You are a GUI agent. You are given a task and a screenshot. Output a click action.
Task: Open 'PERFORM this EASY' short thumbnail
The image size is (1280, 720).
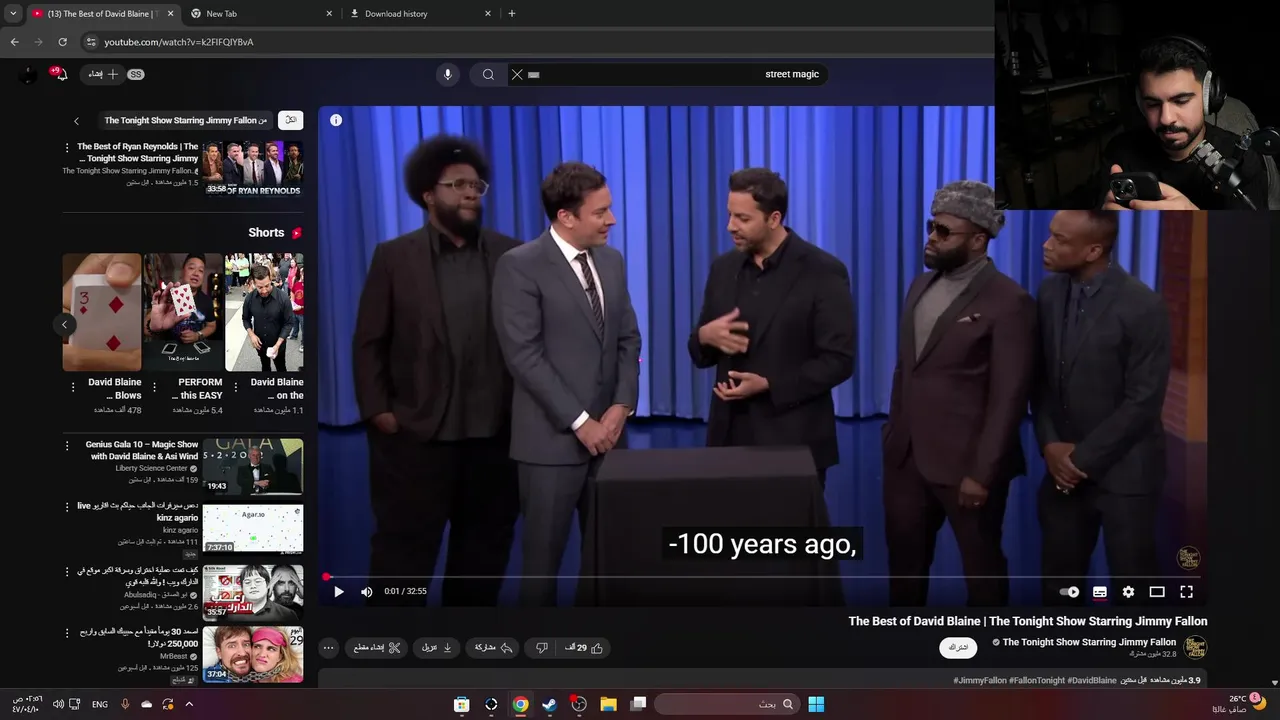click(x=183, y=312)
